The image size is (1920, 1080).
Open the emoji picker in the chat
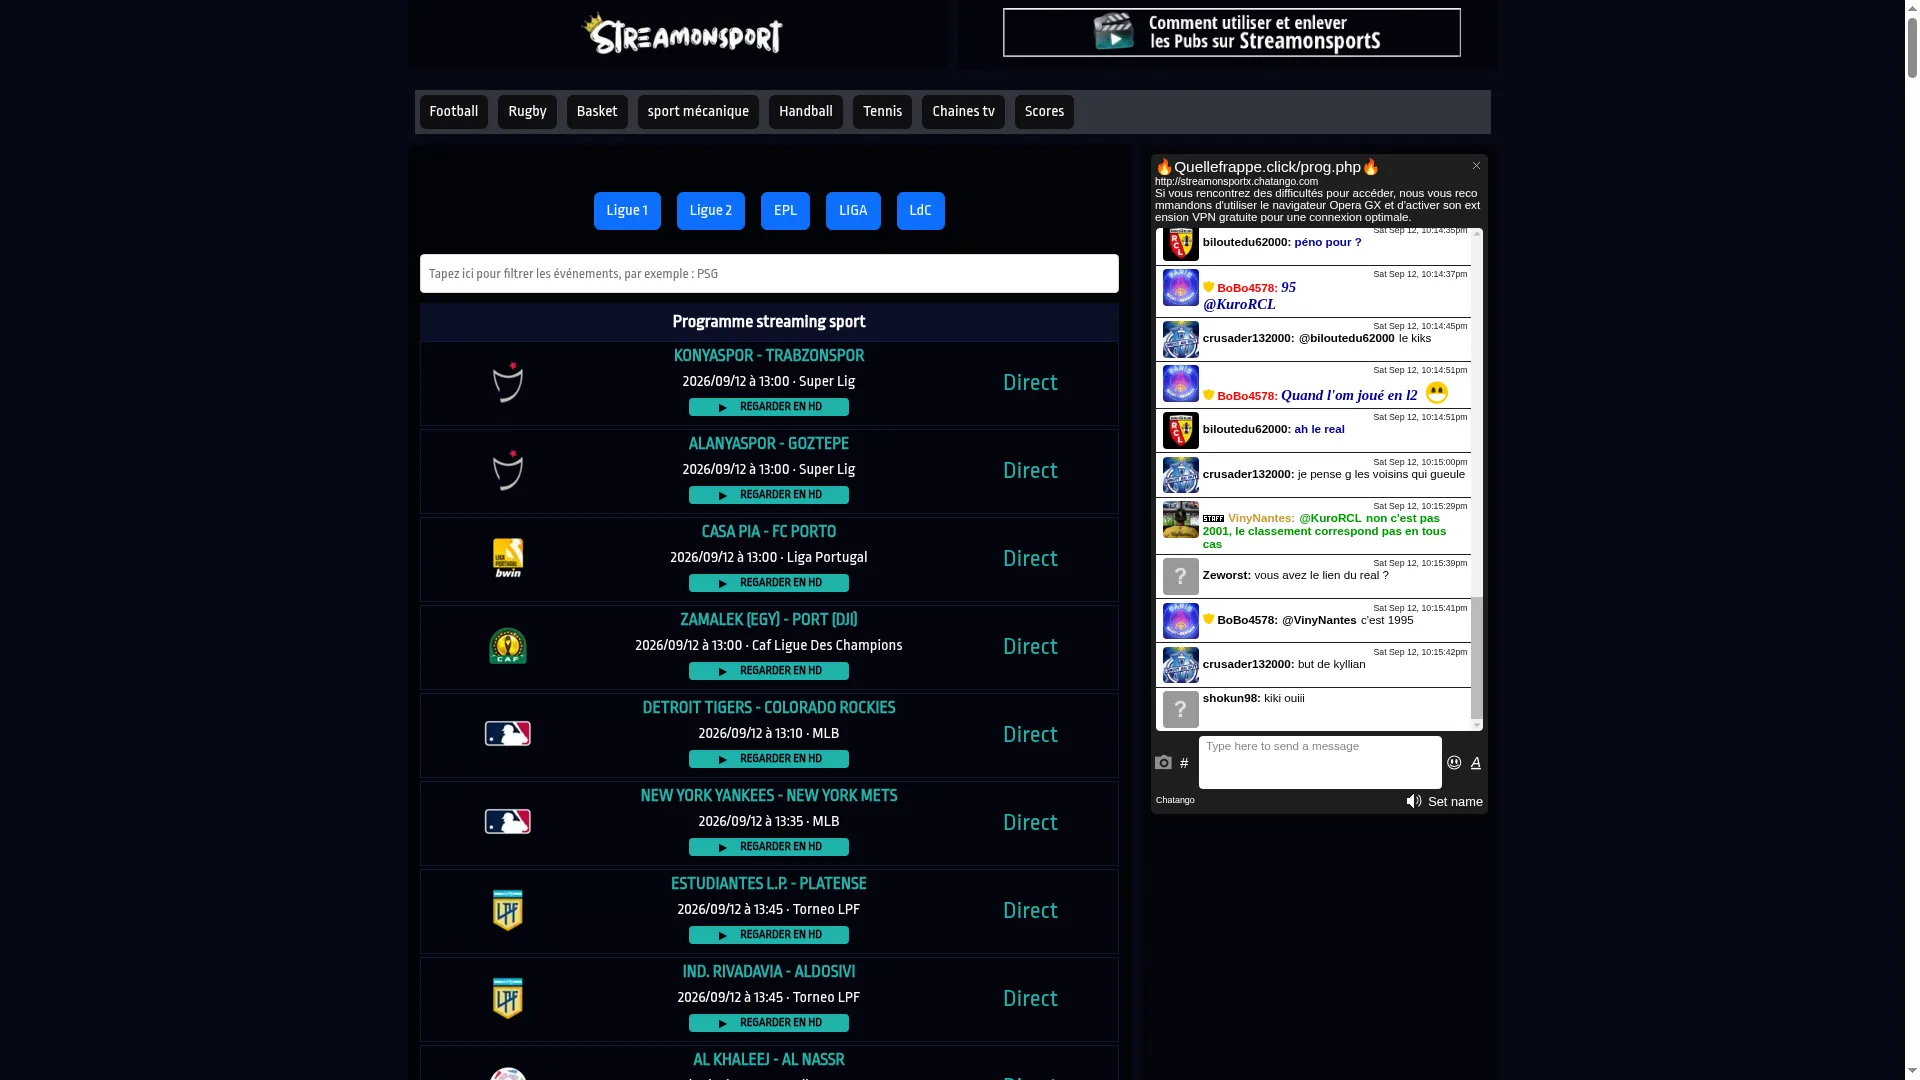(x=1454, y=763)
